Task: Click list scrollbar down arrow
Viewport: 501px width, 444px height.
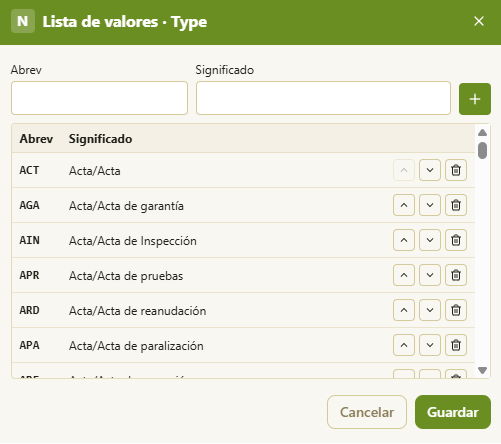Action: coord(482,370)
